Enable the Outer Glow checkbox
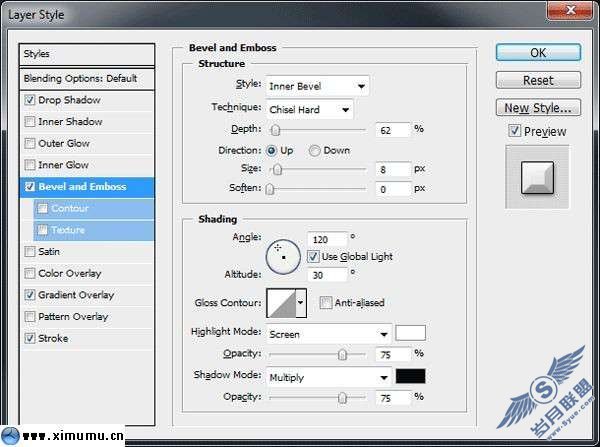The width and height of the screenshot is (600, 447). pyautogui.click(x=29, y=144)
